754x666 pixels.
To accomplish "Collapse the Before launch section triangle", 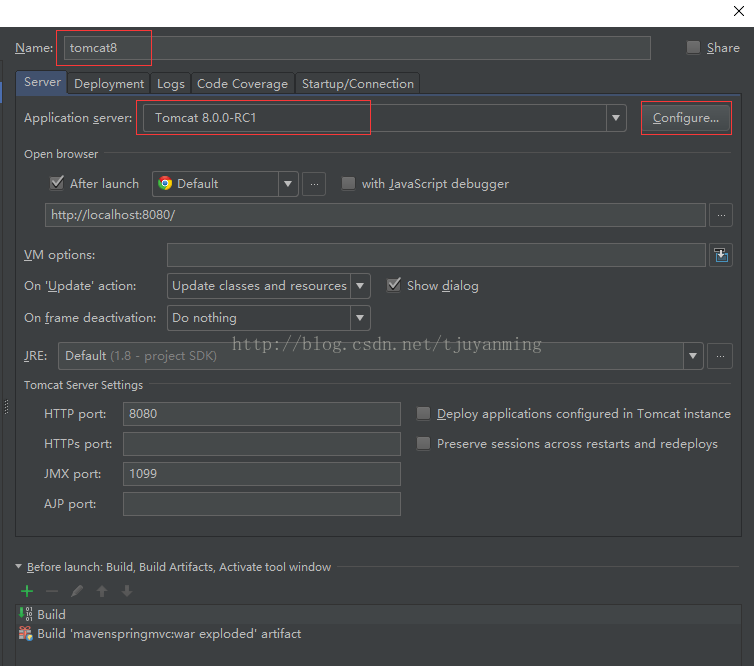I will pyautogui.click(x=18, y=566).
